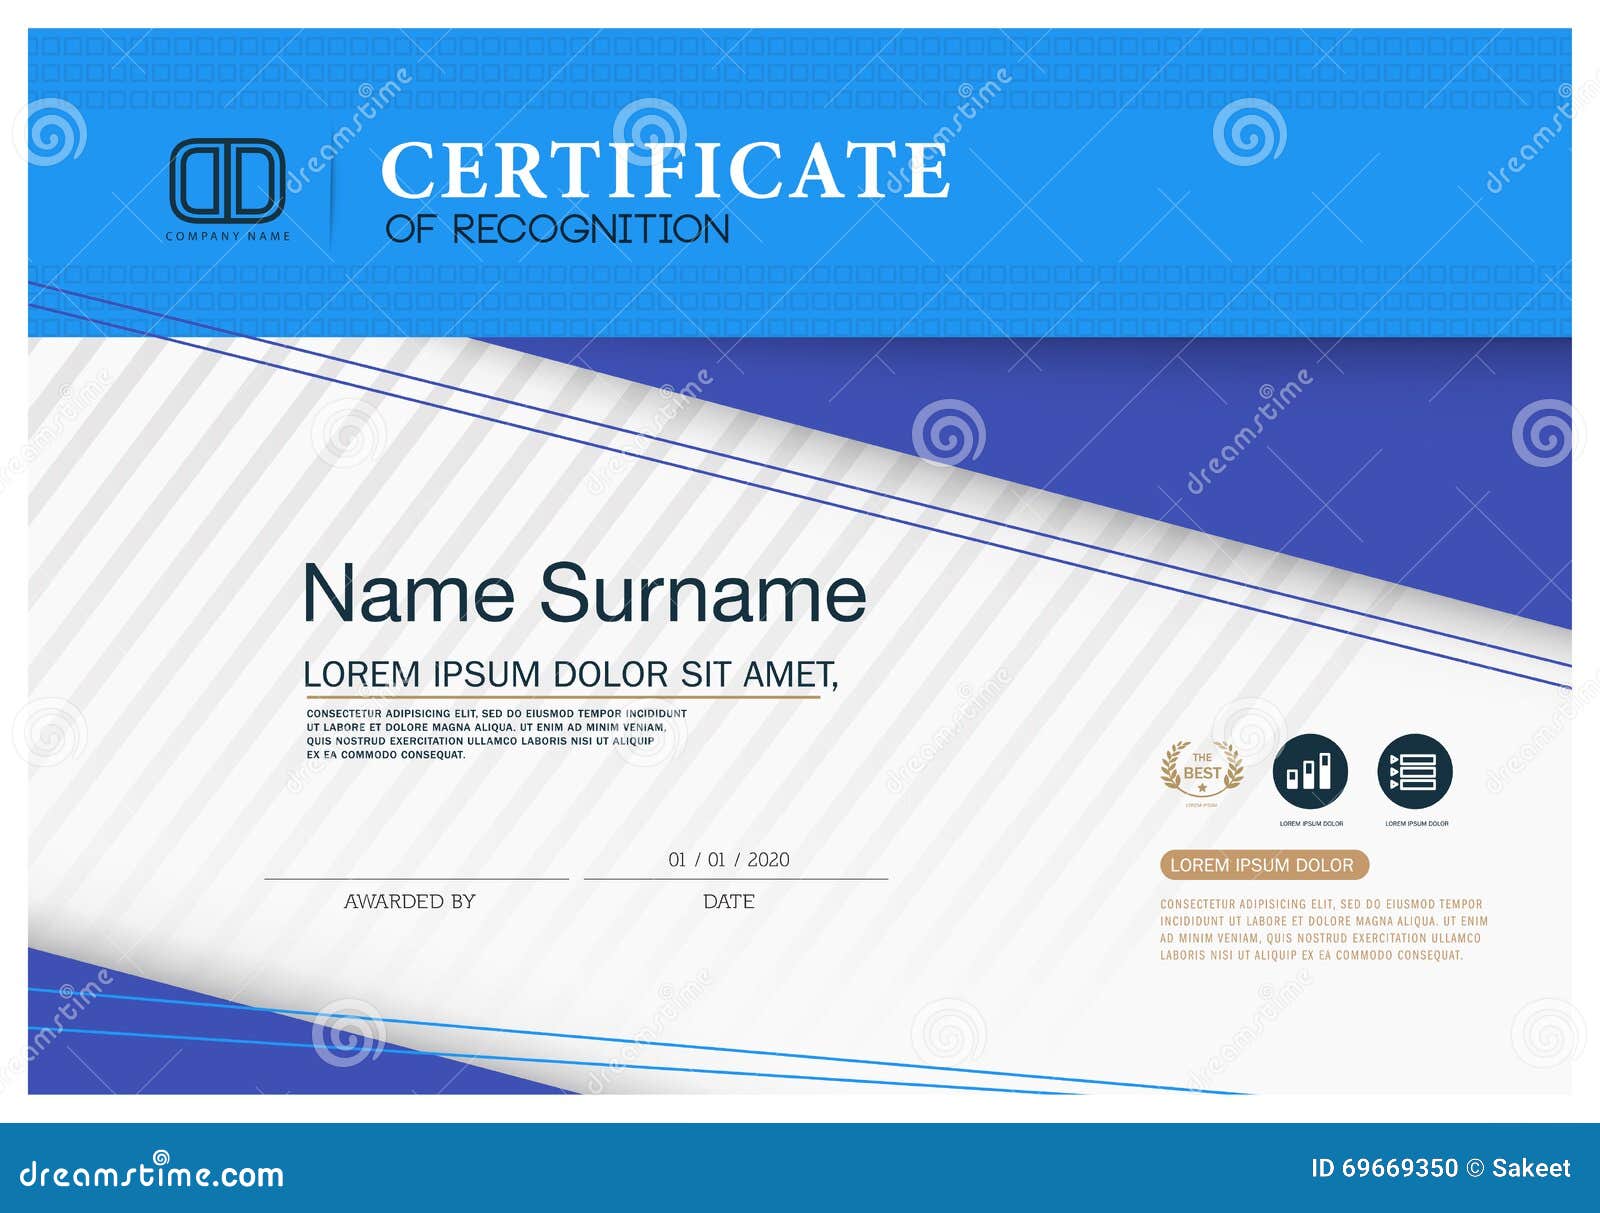Click the www.dreamstime.com link
Screen dimensions: 1600x1213
click(x=150, y=1170)
